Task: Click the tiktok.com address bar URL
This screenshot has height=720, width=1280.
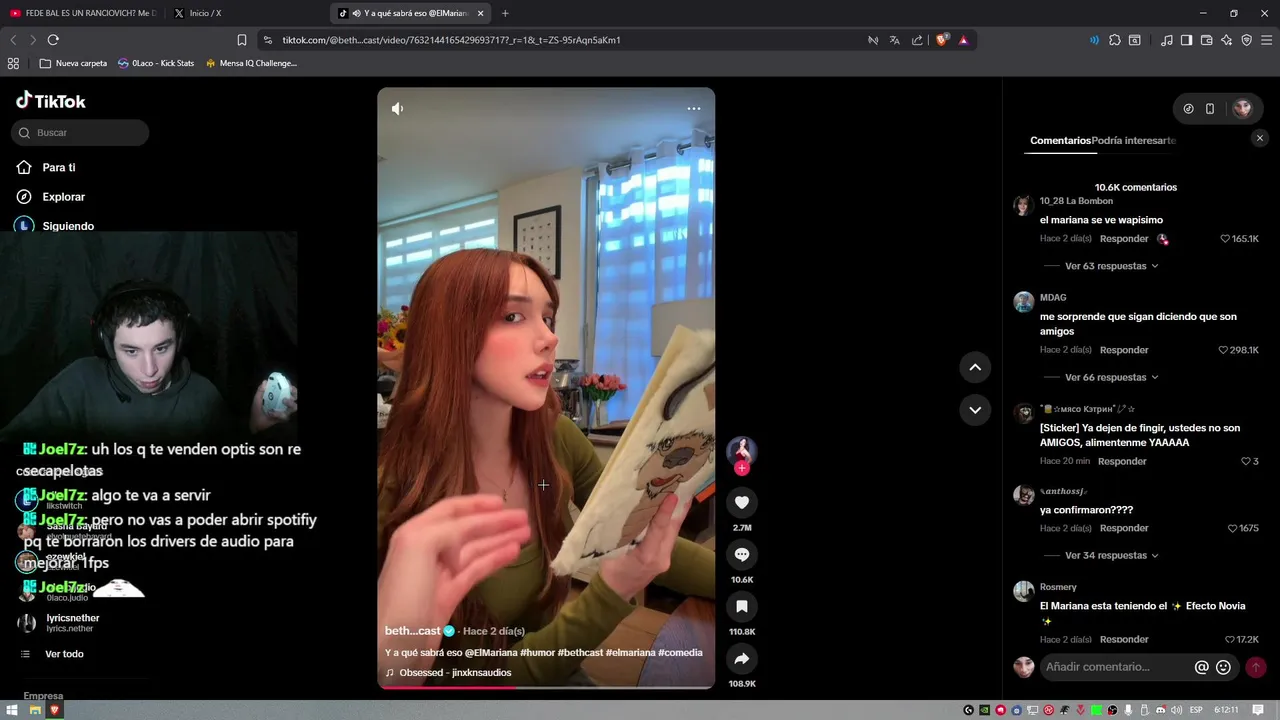Action: tap(451, 40)
